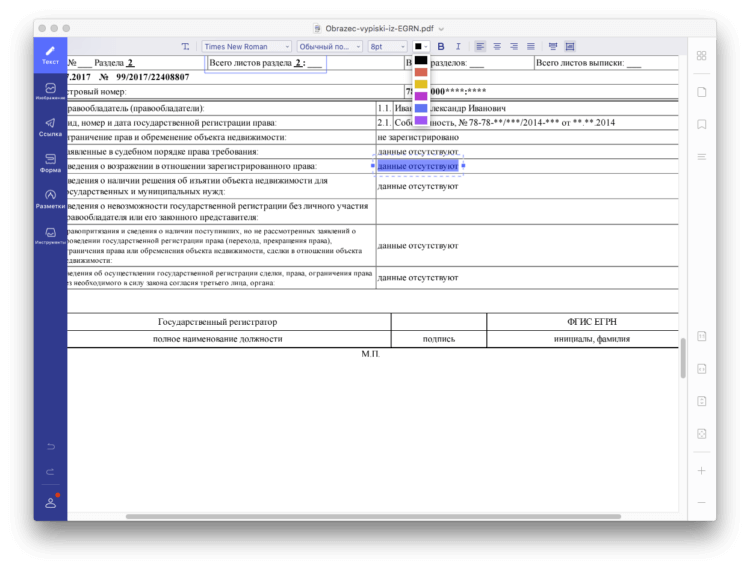Choose the magenta color swatch
The image size is (750, 569).
(421, 96)
